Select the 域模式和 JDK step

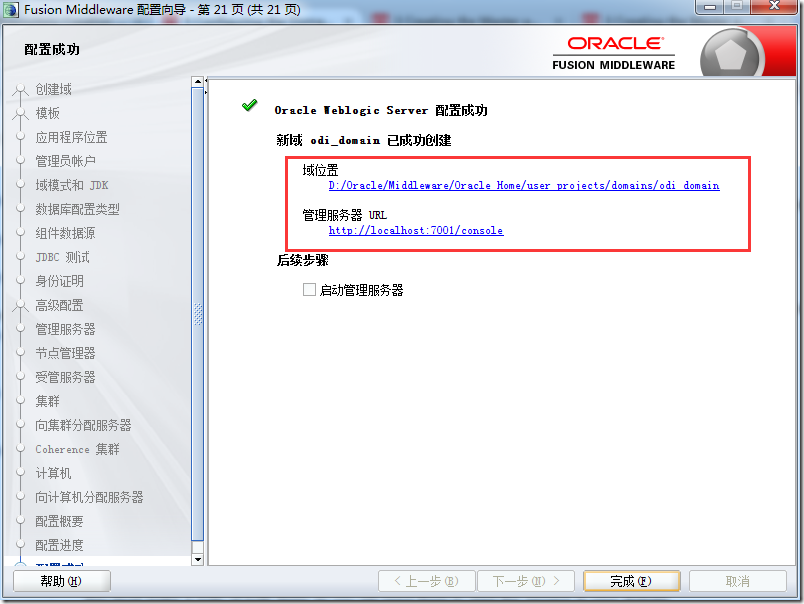coord(72,185)
